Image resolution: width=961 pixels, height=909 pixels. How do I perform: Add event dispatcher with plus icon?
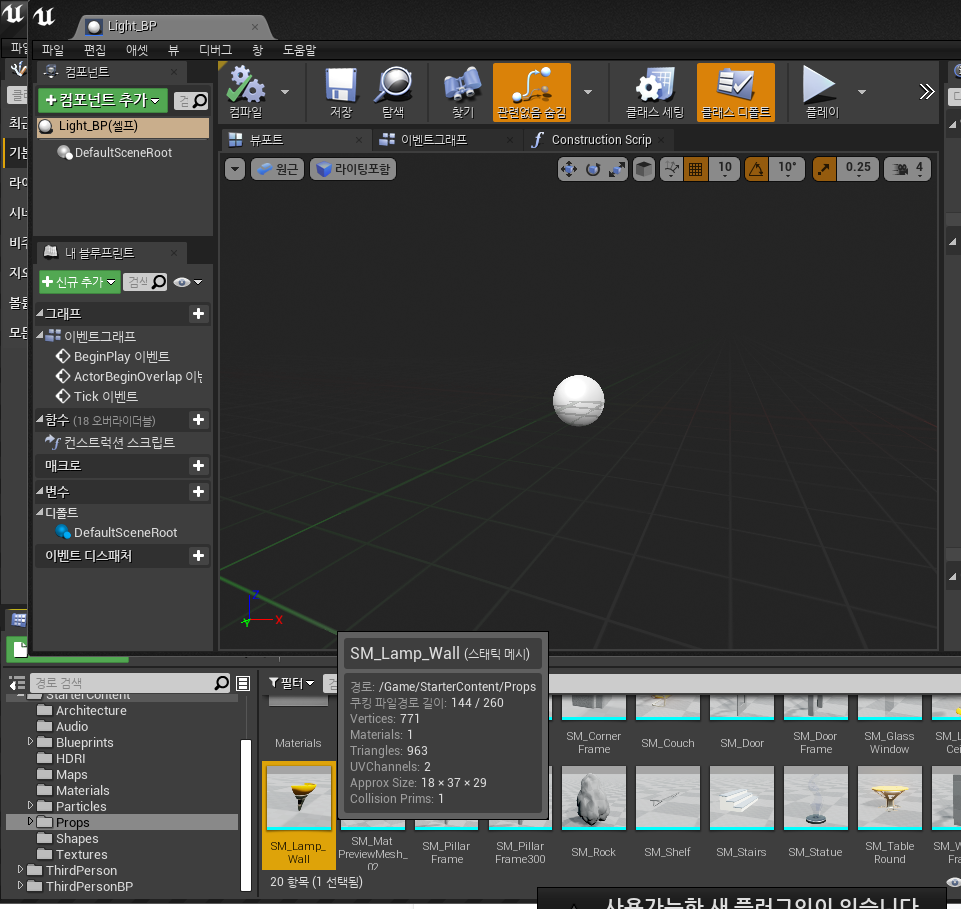[x=198, y=556]
